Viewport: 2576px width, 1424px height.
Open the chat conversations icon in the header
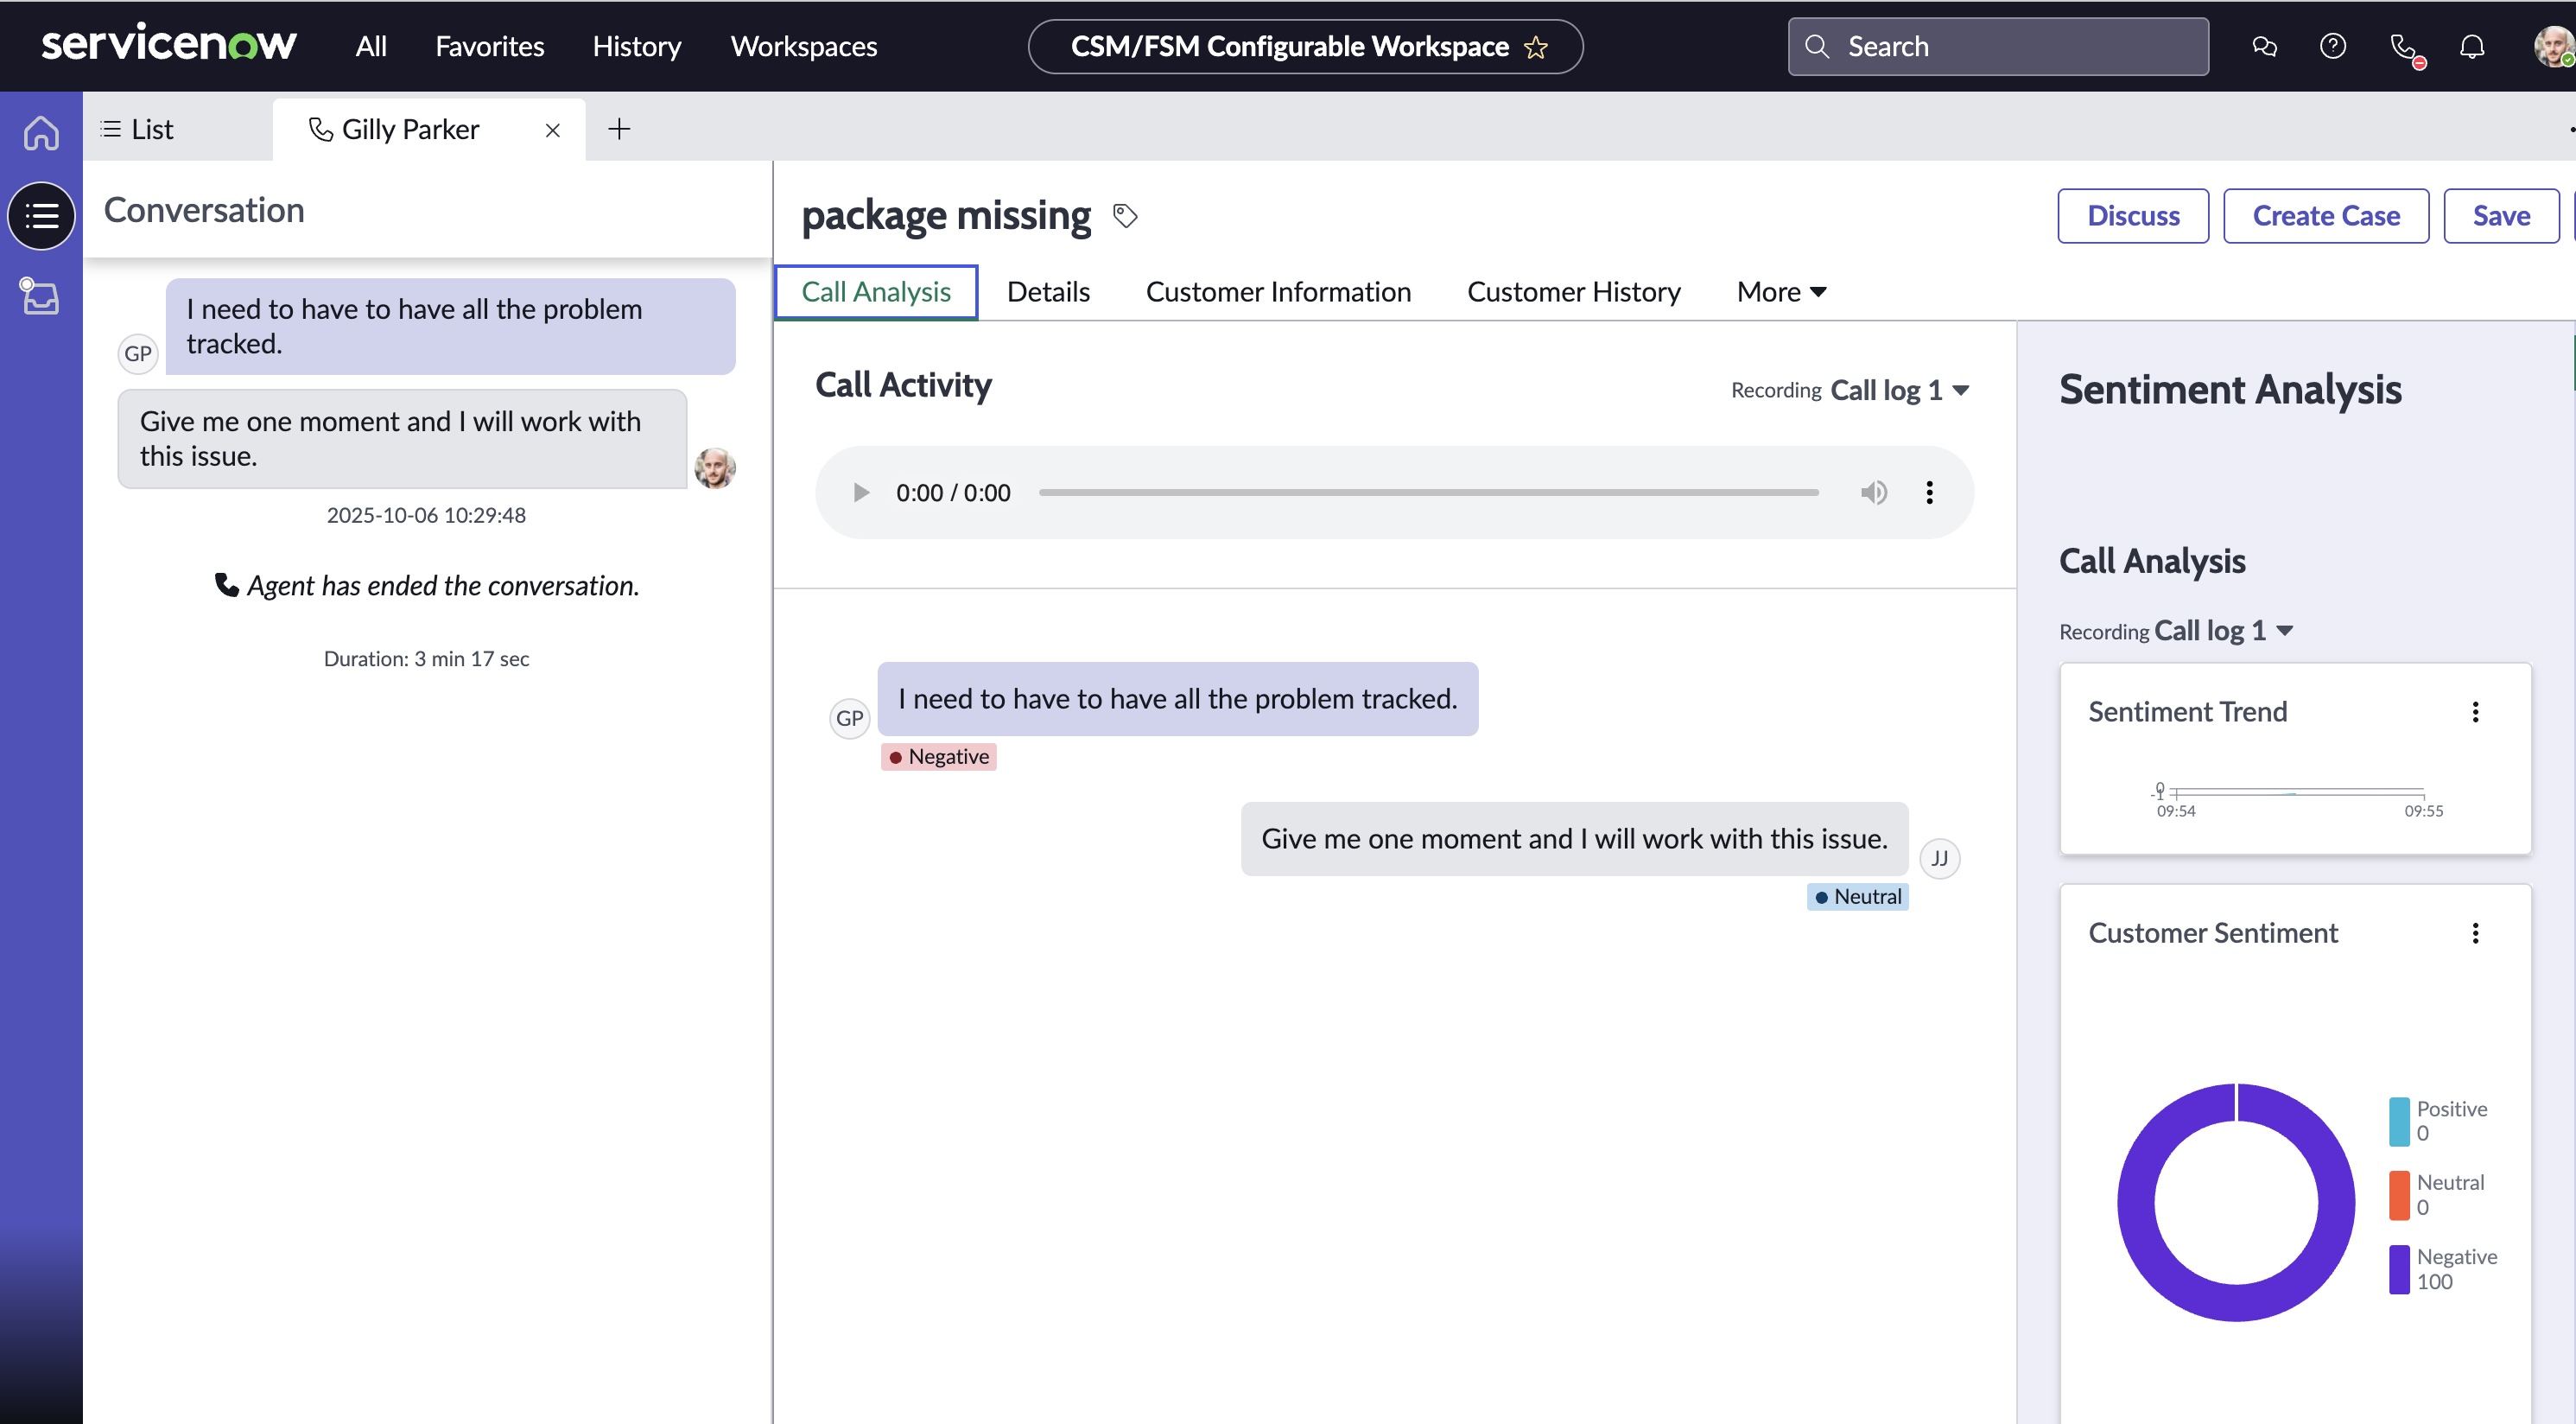coord(2264,46)
